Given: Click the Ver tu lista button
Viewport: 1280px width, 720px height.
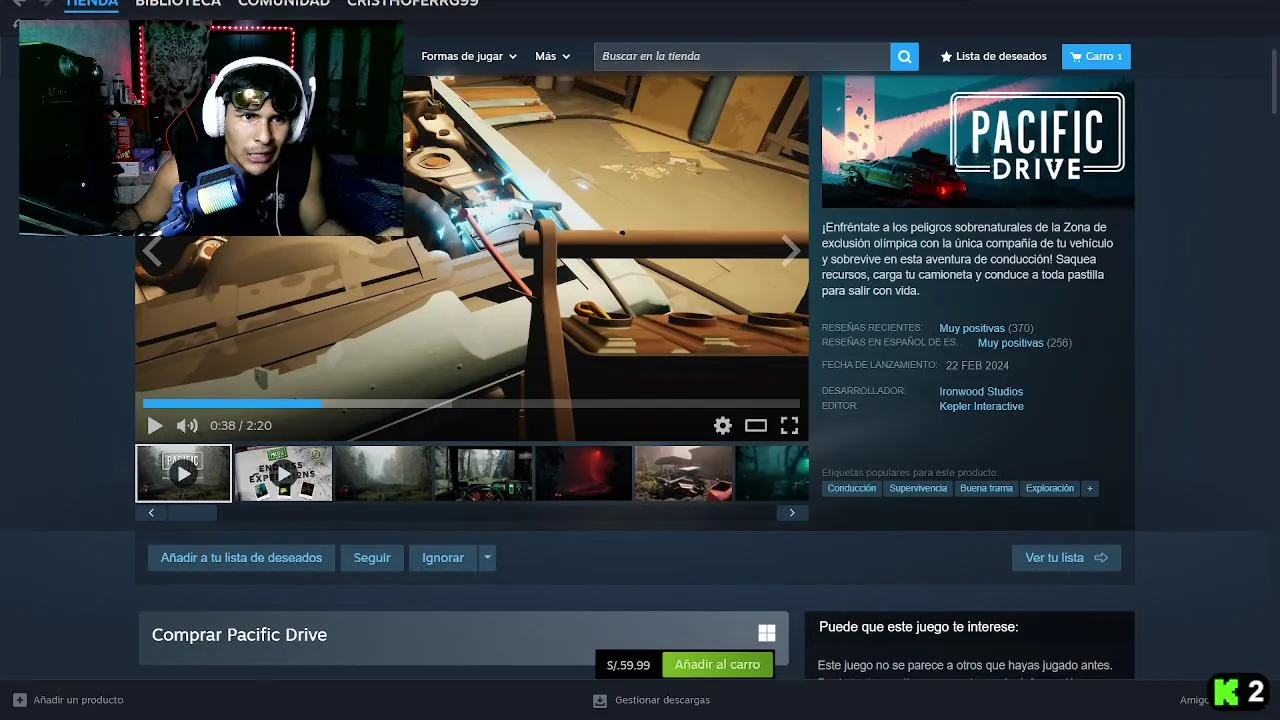Looking at the screenshot, I should pos(1066,558).
